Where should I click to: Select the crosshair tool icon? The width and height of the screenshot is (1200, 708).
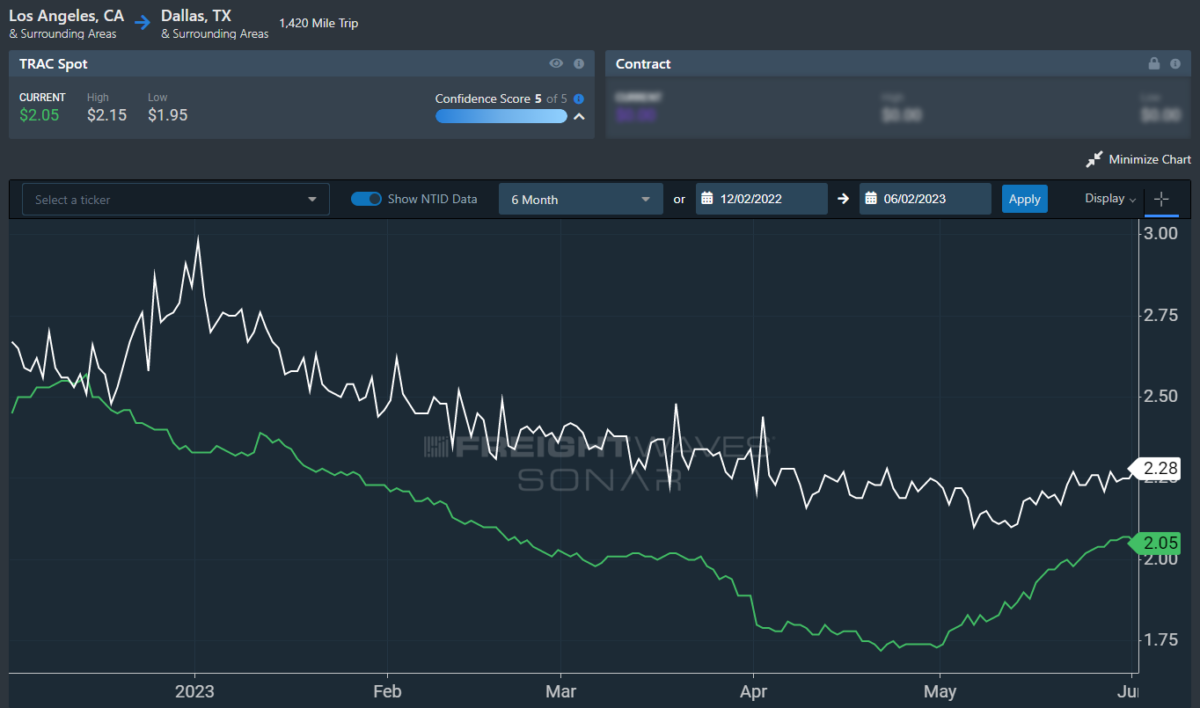pos(1161,199)
